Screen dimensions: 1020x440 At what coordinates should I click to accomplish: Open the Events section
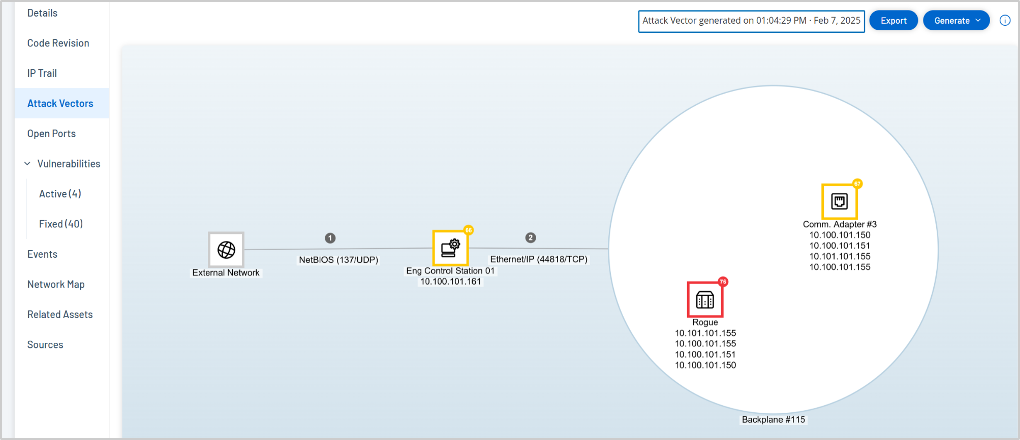[x=42, y=254]
